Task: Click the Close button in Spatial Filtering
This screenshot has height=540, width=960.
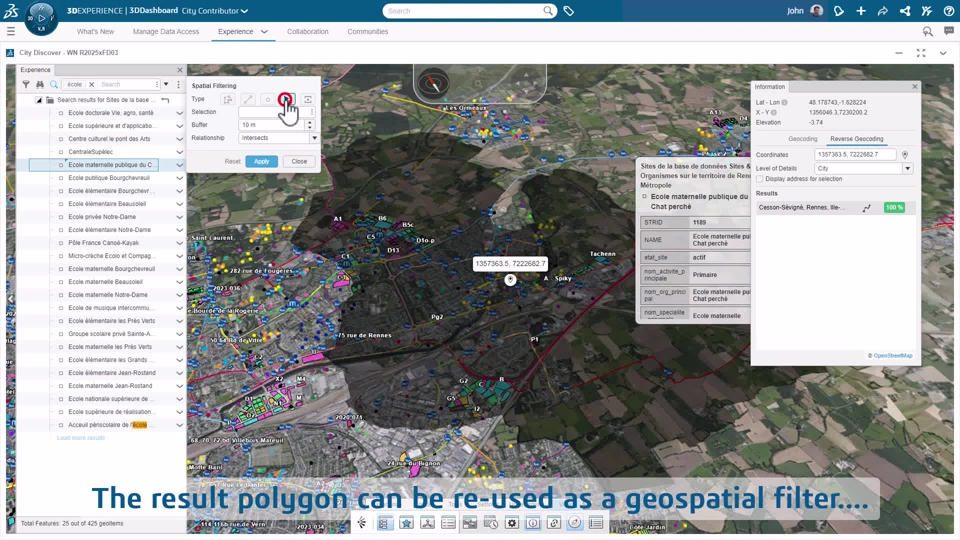Action: click(x=299, y=162)
